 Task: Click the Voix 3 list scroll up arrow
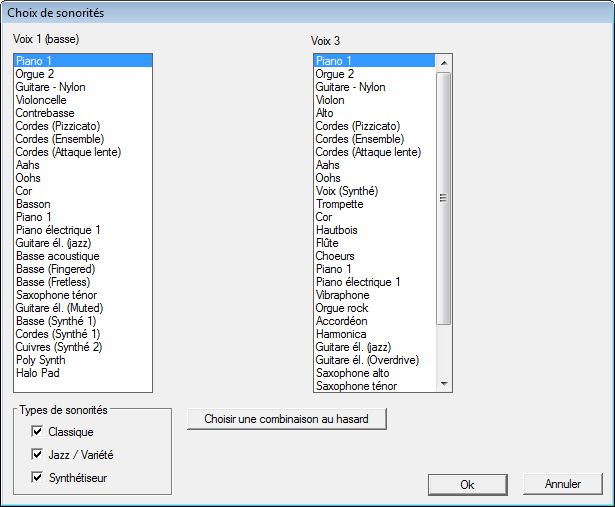tap(444, 63)
